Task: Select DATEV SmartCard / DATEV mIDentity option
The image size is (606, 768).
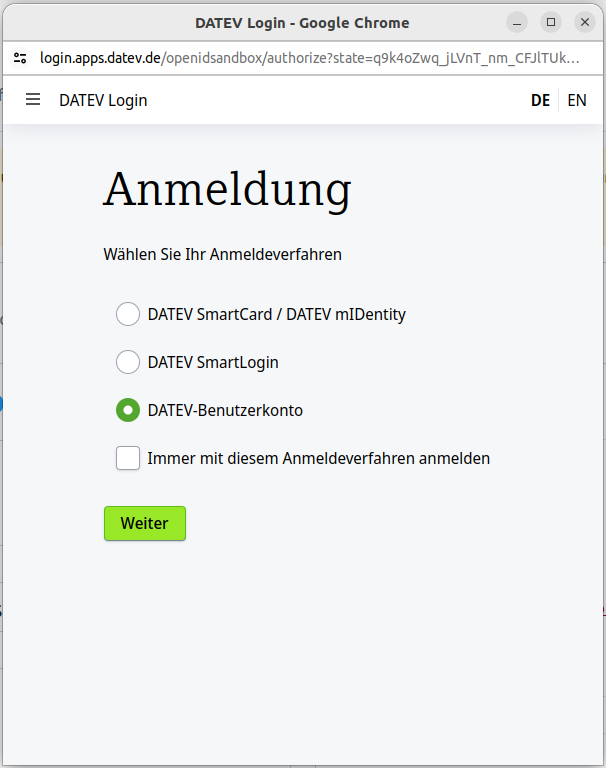Action: point(128,314)
